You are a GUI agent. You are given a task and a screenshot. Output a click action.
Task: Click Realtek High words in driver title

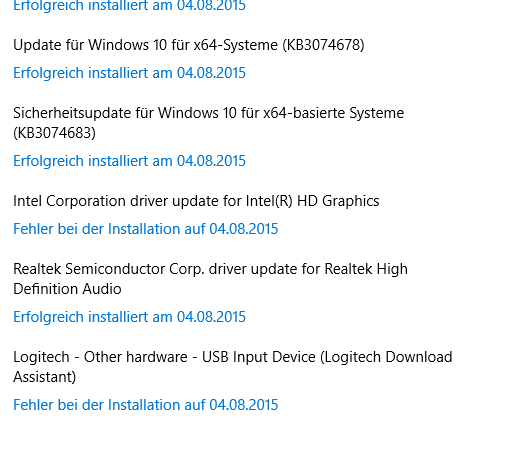(366, 269)
